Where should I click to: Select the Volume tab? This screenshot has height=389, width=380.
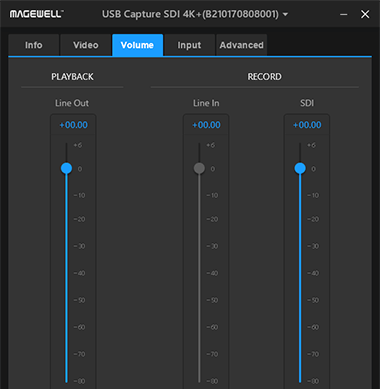137,45
